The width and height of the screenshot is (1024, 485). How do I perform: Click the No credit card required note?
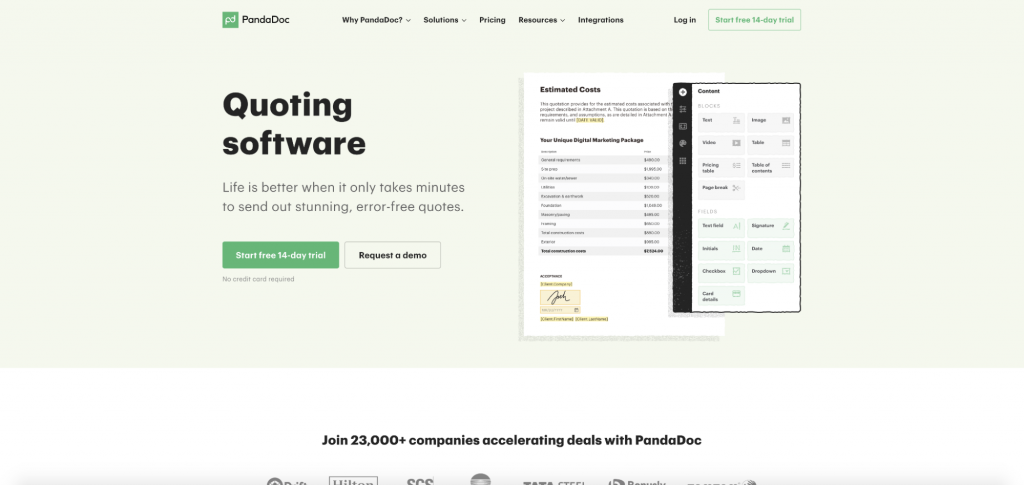tap(258, 279)
